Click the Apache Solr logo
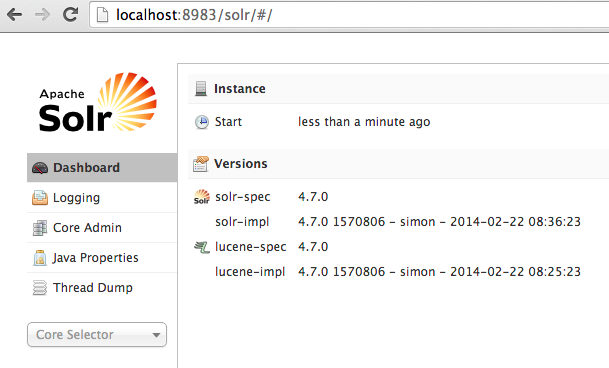This screenshot has height=368, width=609. pyautogui.click(x=98, y=102)
